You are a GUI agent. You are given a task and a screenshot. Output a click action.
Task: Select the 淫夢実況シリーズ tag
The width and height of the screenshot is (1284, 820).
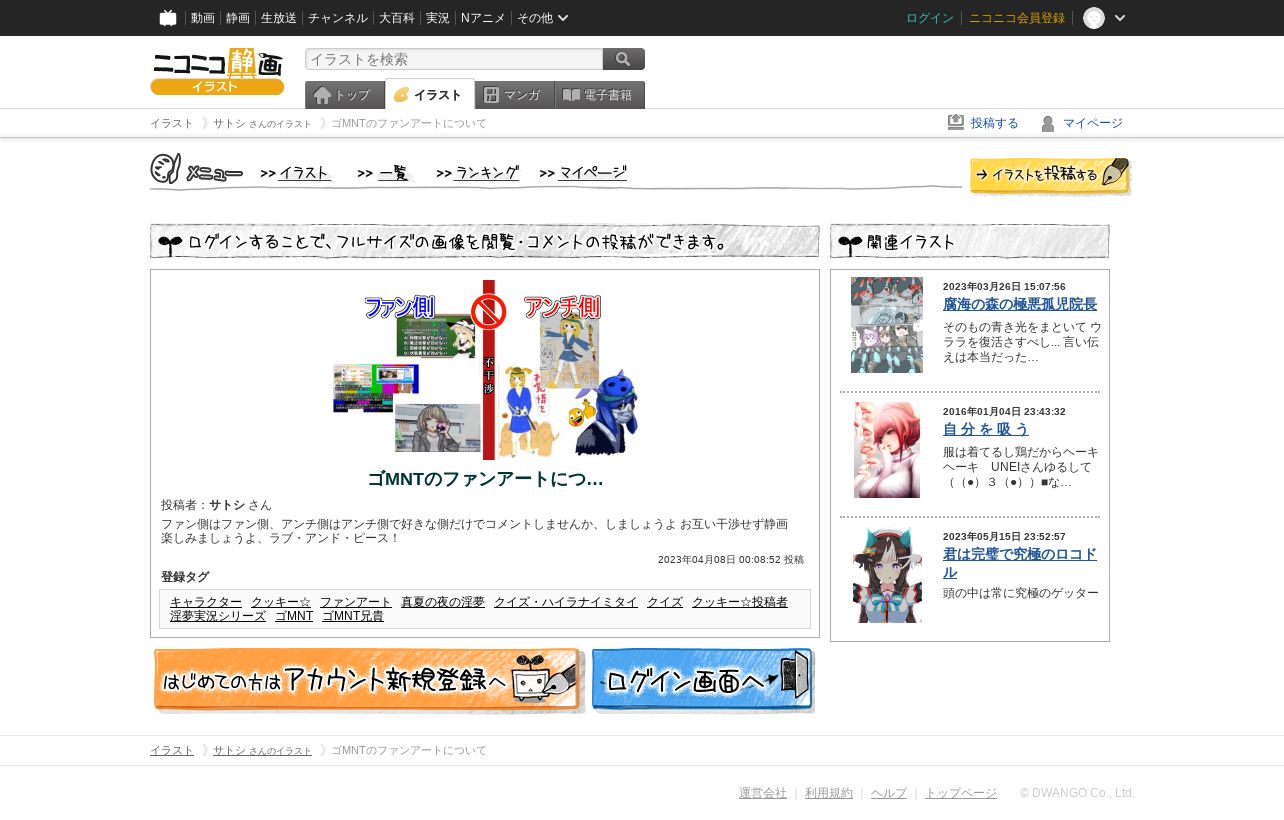[218, 616]
